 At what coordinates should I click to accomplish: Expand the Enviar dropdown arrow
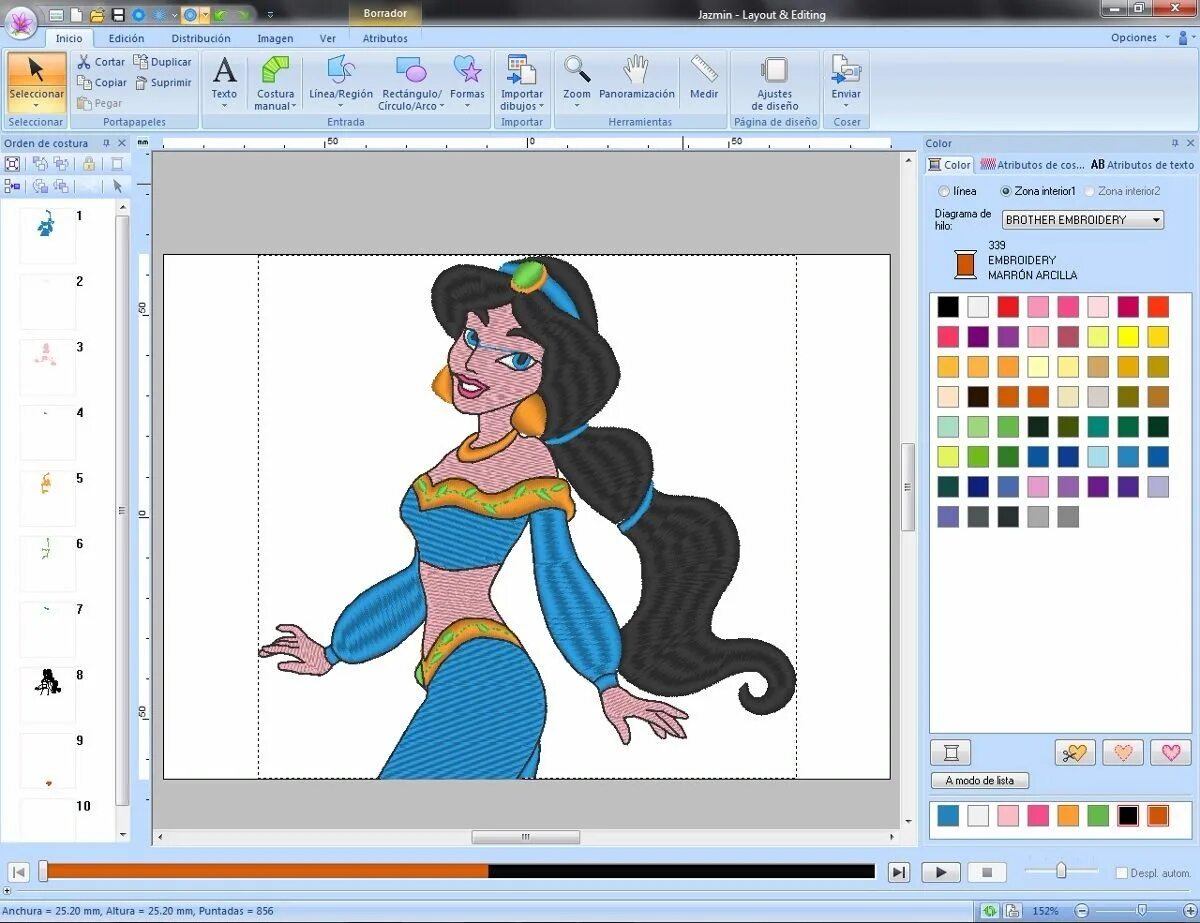(846, 106)
